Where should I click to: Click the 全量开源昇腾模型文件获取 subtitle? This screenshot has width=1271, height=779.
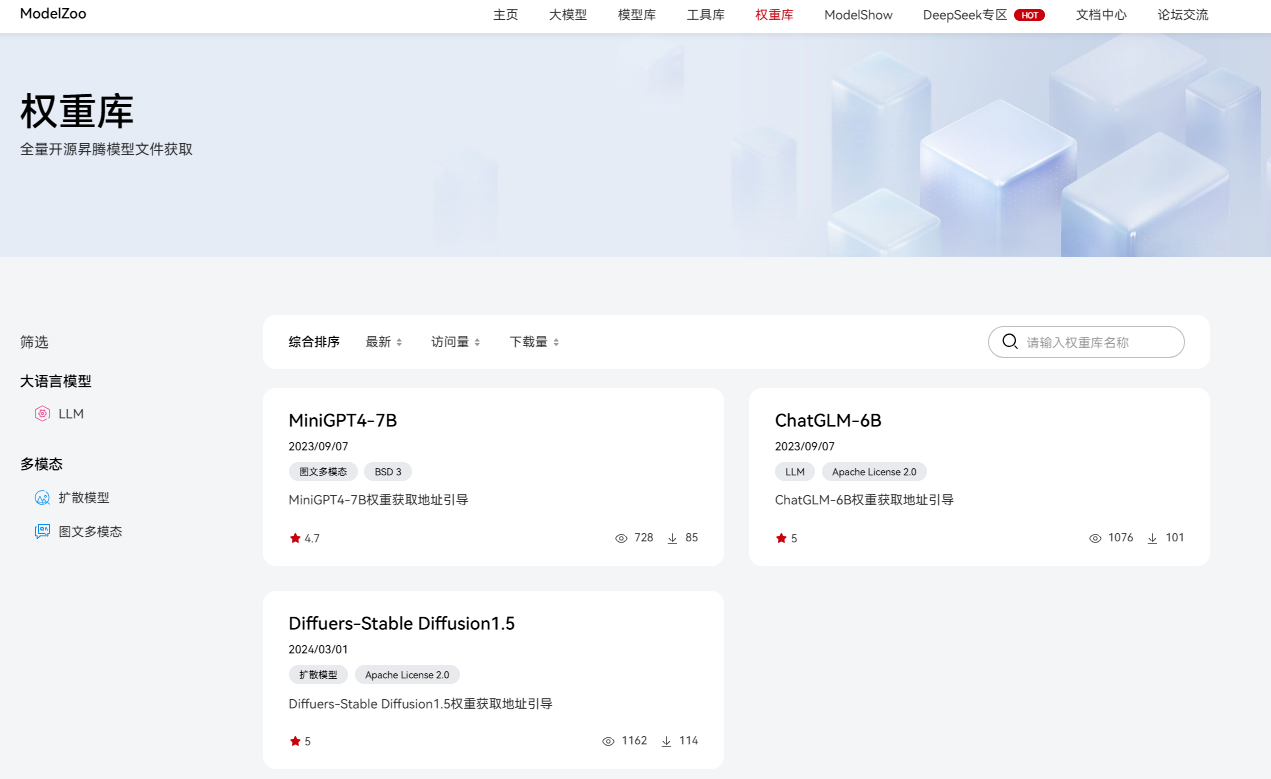(x=106, y=150)
